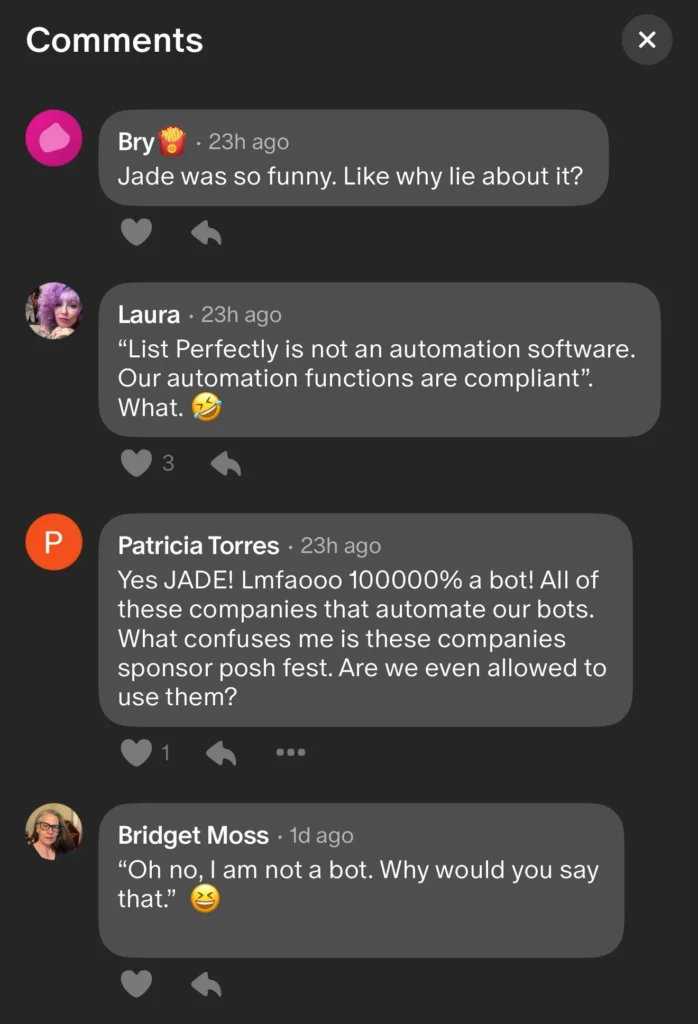
Task: Tap the Comments header title
Action: pyautogui.click(x=114, y=40)
